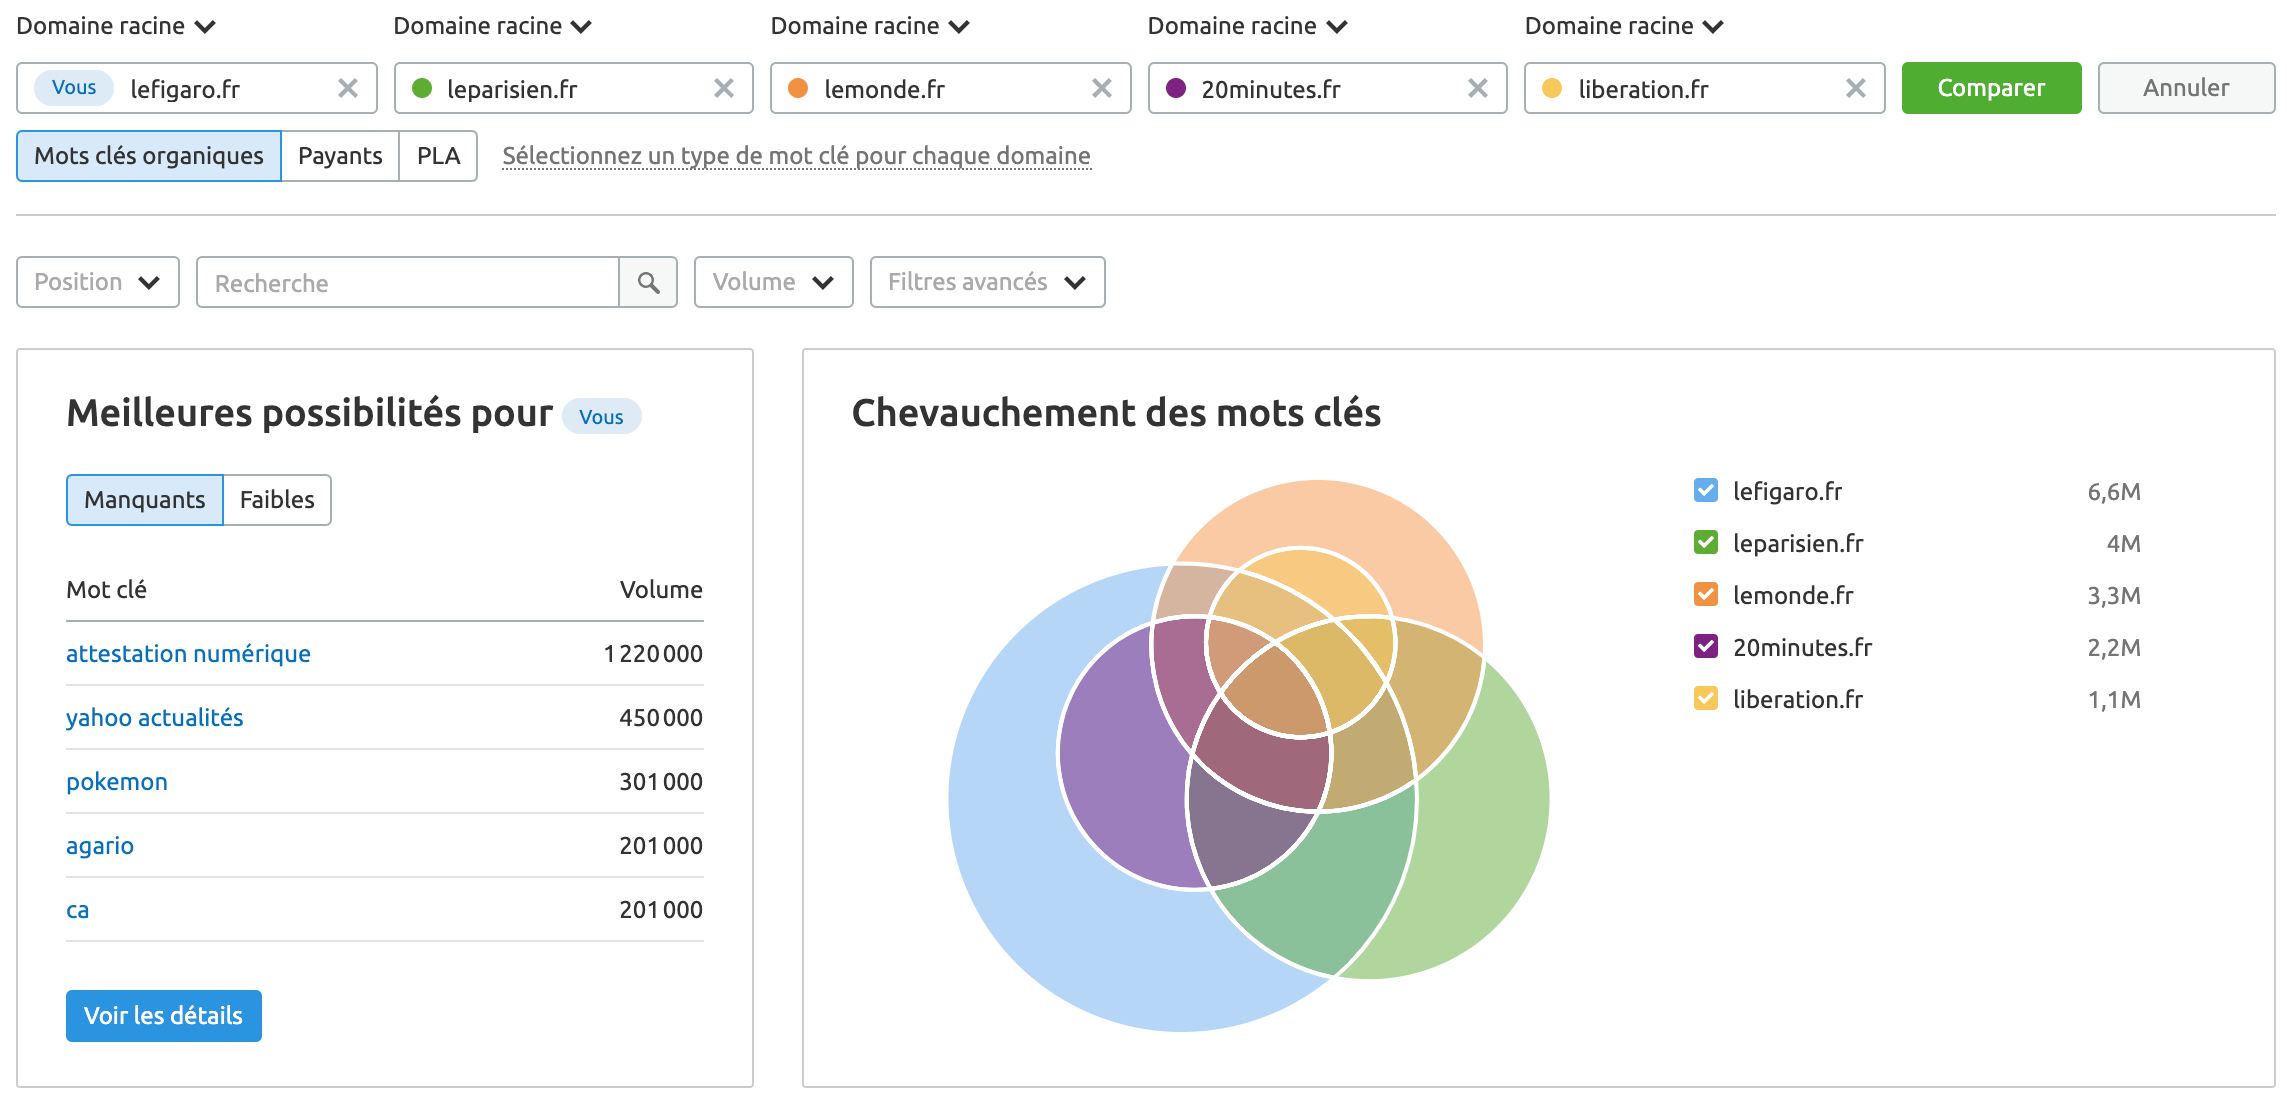Image resolution: width=2287 pixels, height=1106 pixels.
Task: Click the purple dot beside 20minutes.fr
Action: [1177, 88]
